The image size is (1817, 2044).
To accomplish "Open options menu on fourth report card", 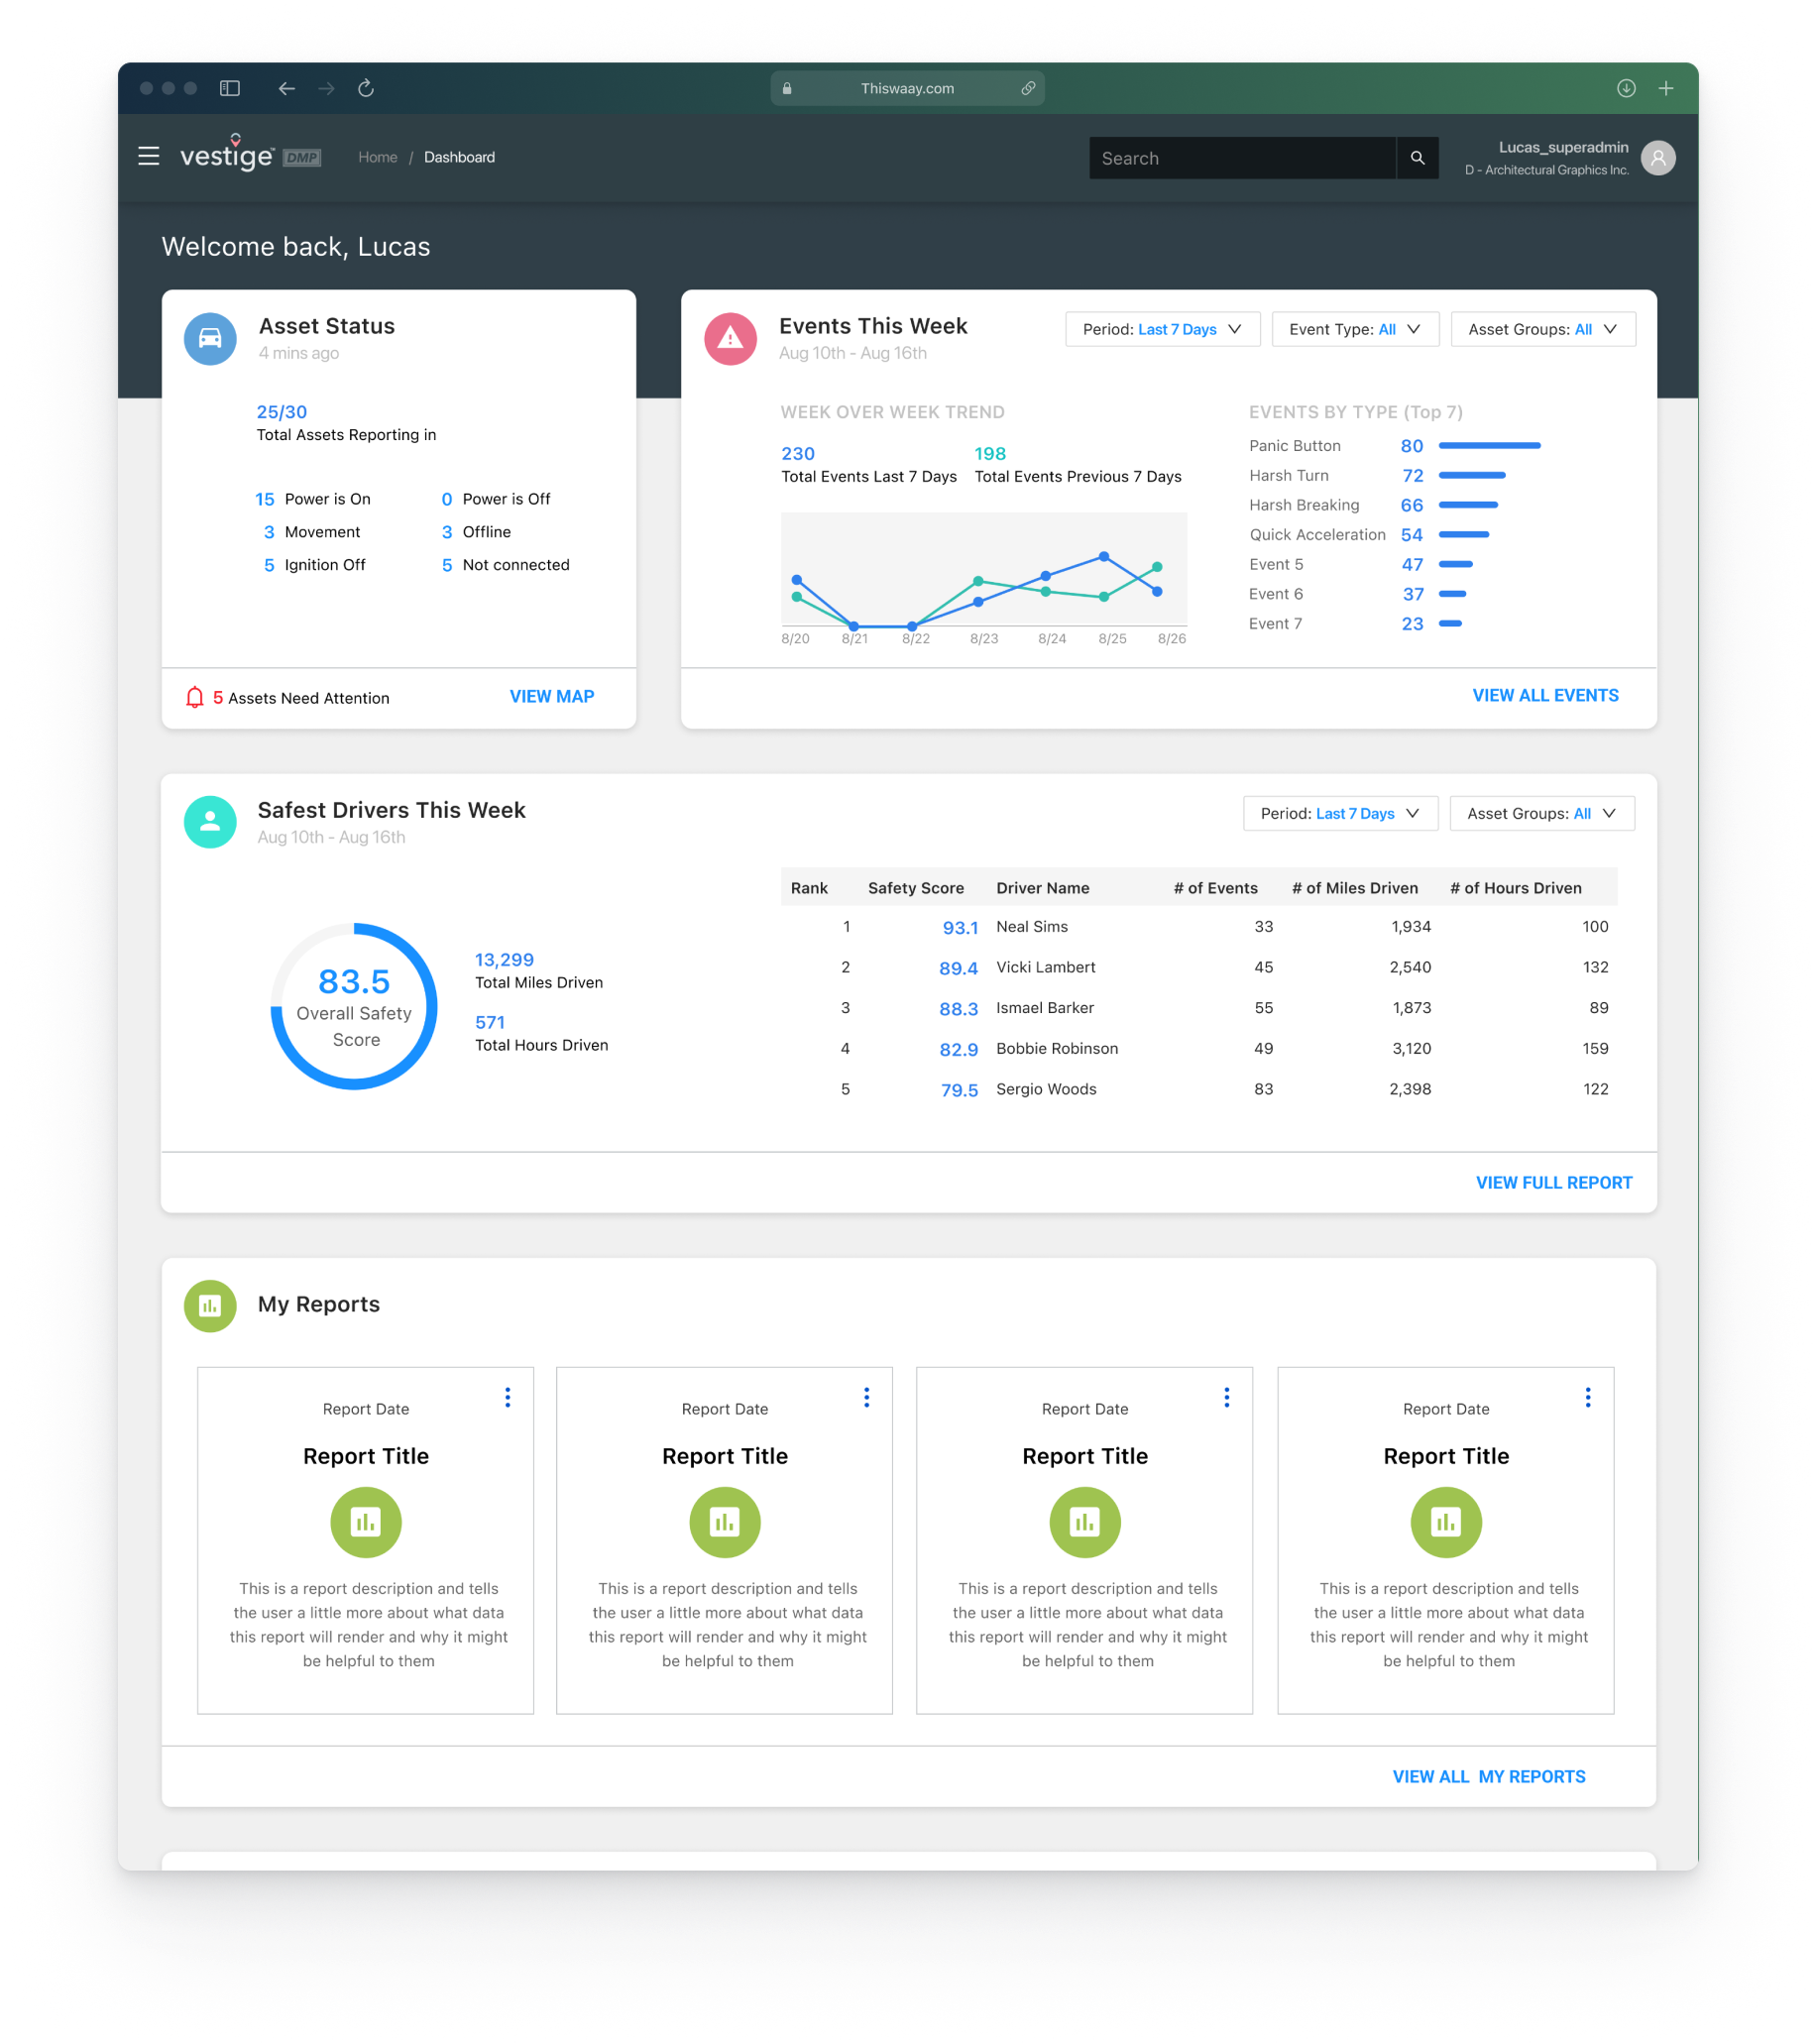I will [1587, 1397].
